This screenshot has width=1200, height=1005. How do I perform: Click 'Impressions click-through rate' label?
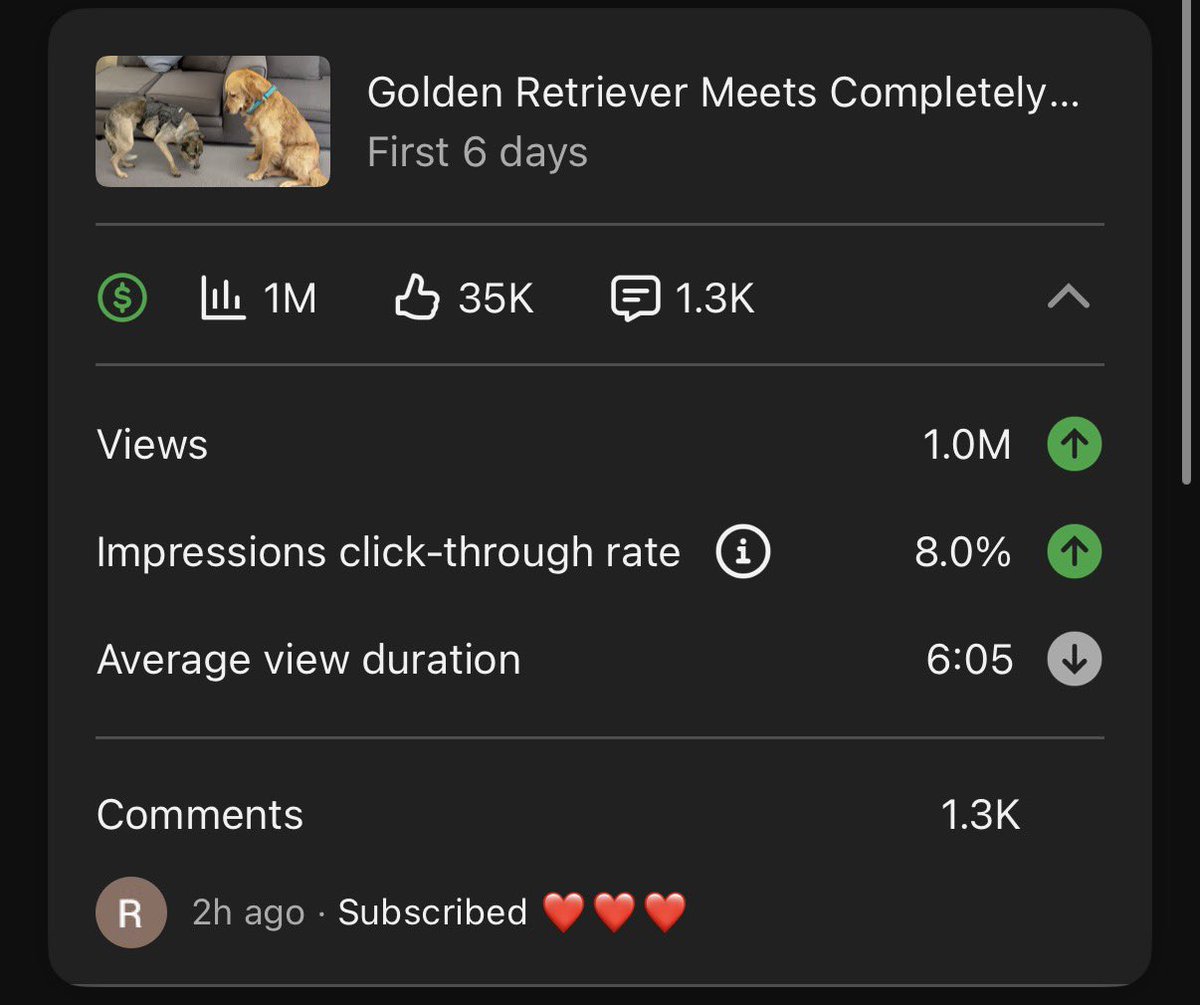388,552
